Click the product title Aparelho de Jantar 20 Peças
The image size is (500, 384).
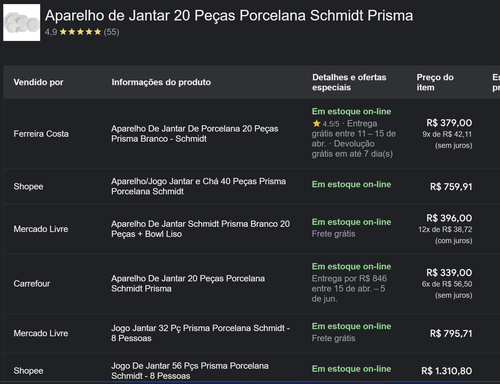click(229, 16)
